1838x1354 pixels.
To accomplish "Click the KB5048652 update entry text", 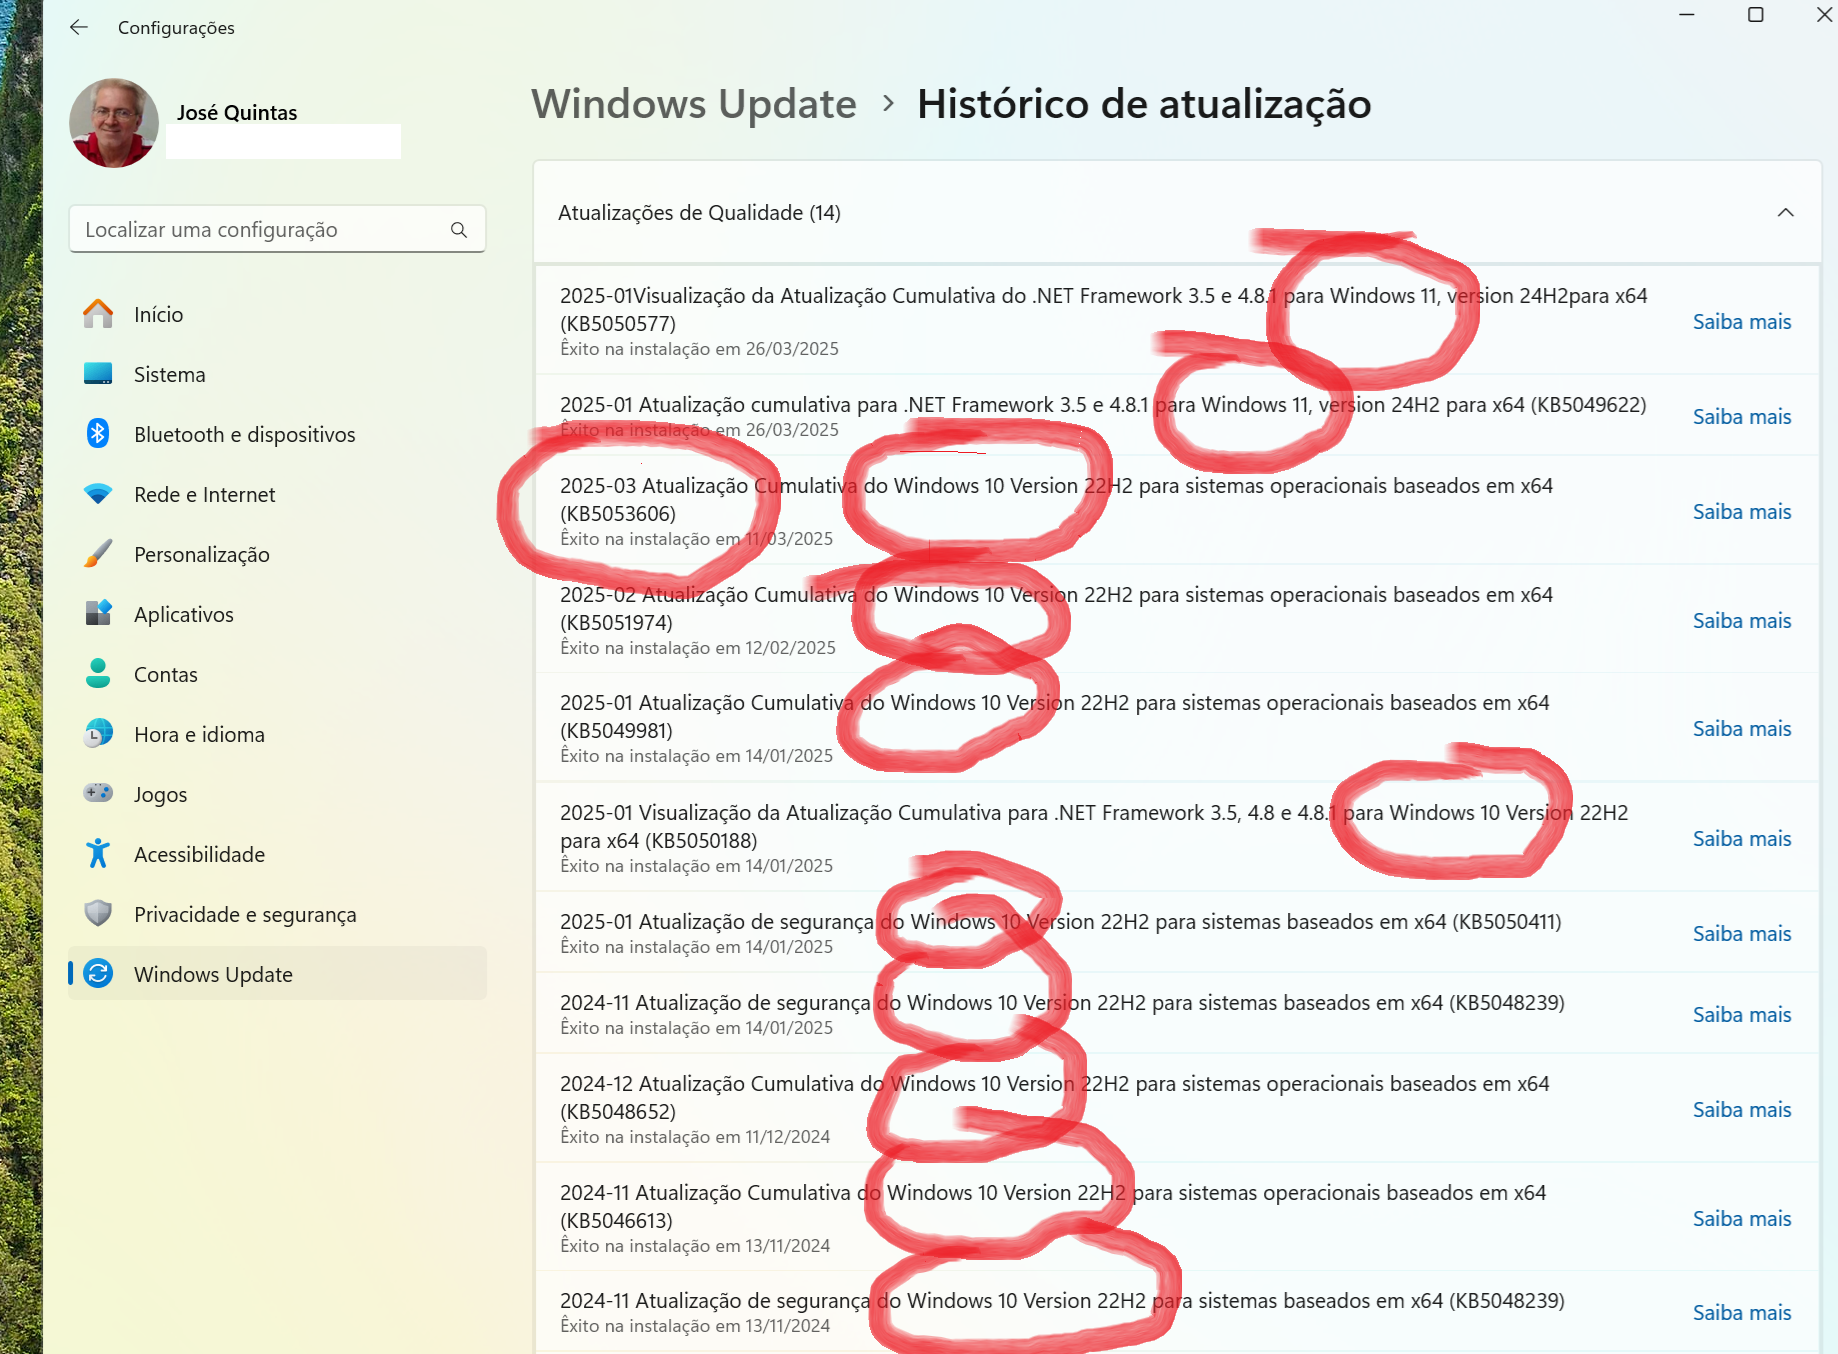I will pos(1054,1097).
